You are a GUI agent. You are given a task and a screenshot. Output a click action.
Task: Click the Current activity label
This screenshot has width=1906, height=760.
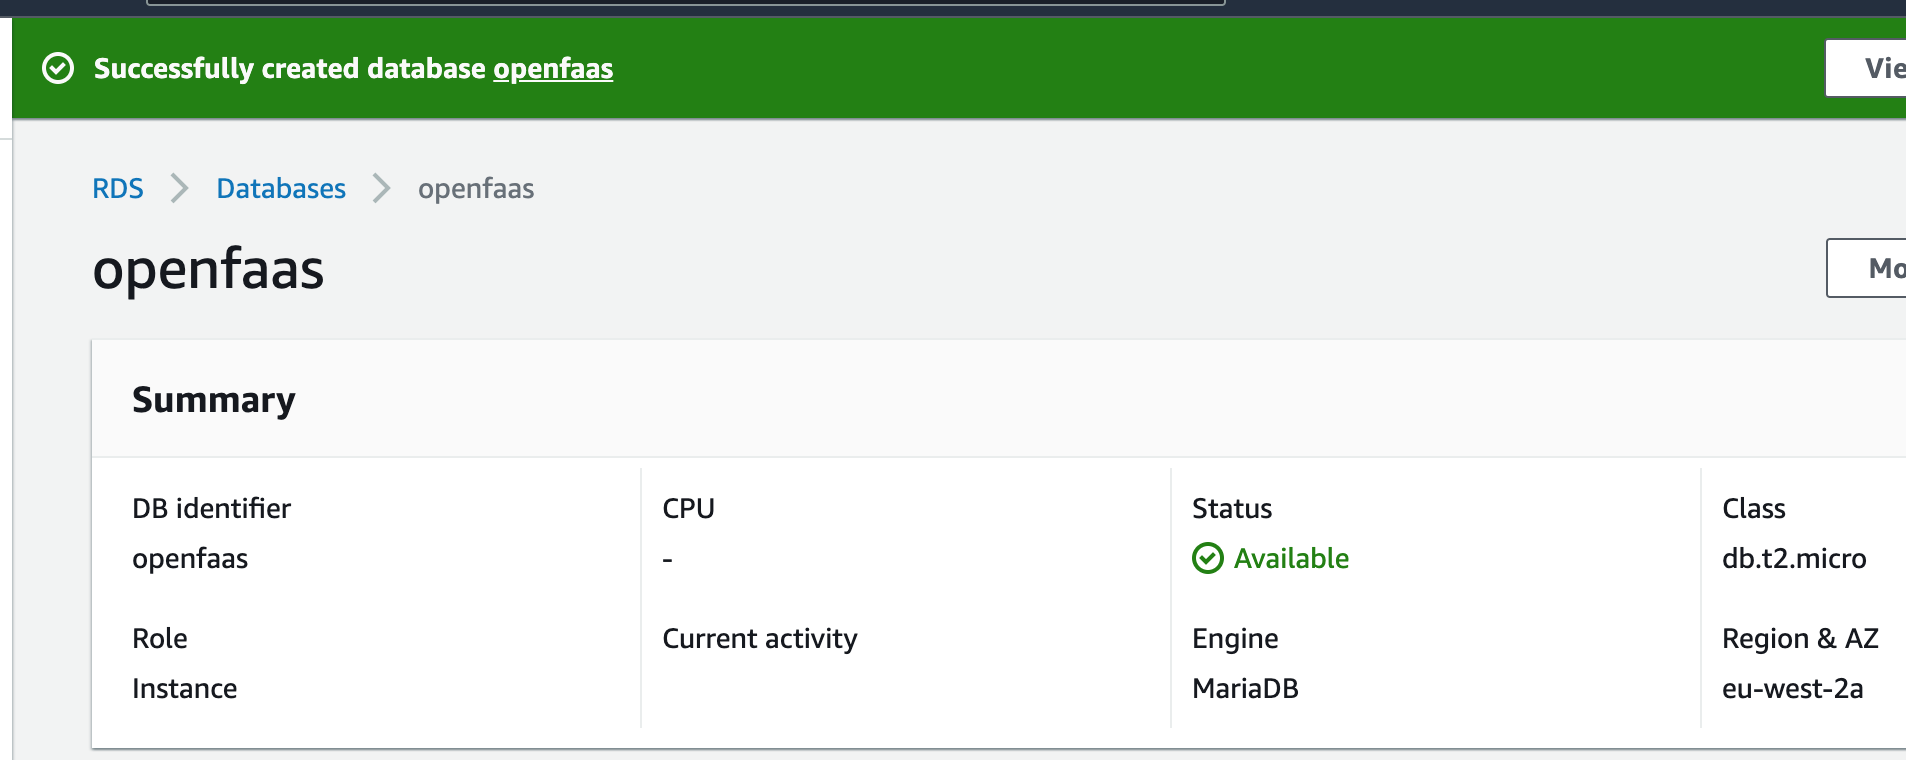[x=760, y=638]
